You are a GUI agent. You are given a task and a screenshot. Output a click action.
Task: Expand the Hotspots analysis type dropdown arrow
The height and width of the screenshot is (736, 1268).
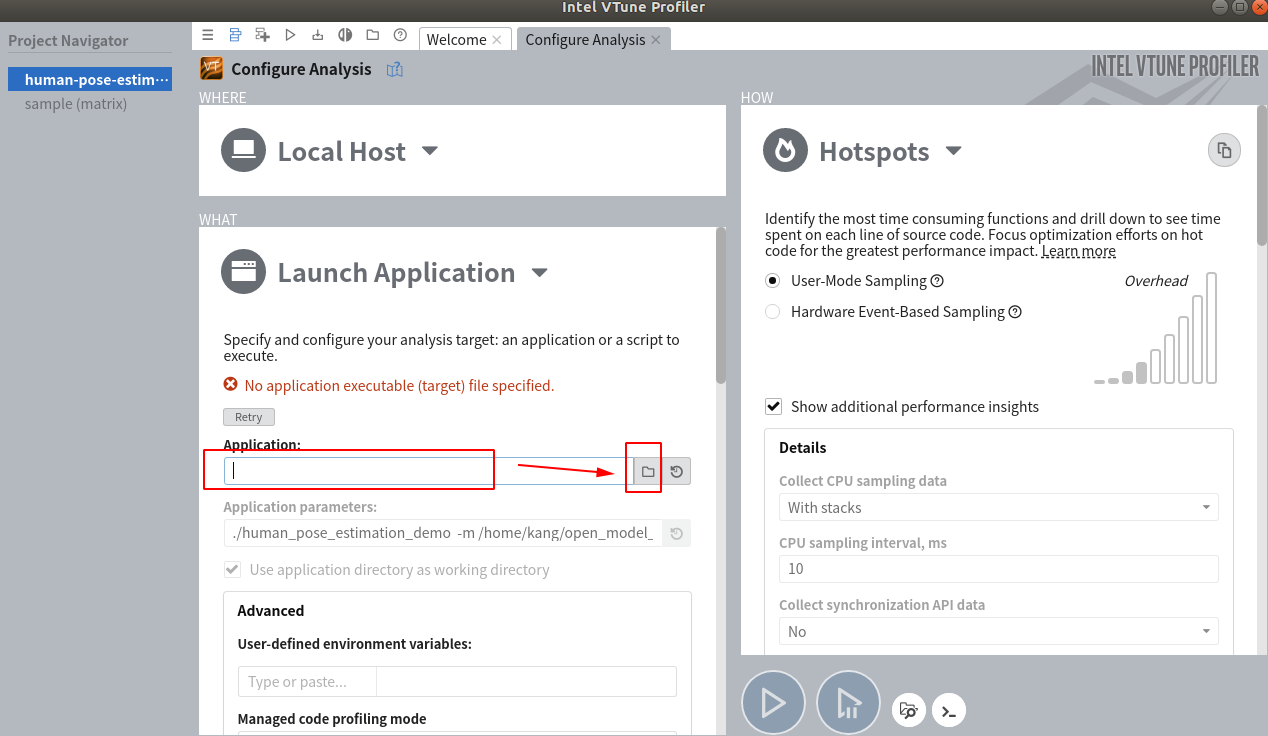tap(953, 151)
